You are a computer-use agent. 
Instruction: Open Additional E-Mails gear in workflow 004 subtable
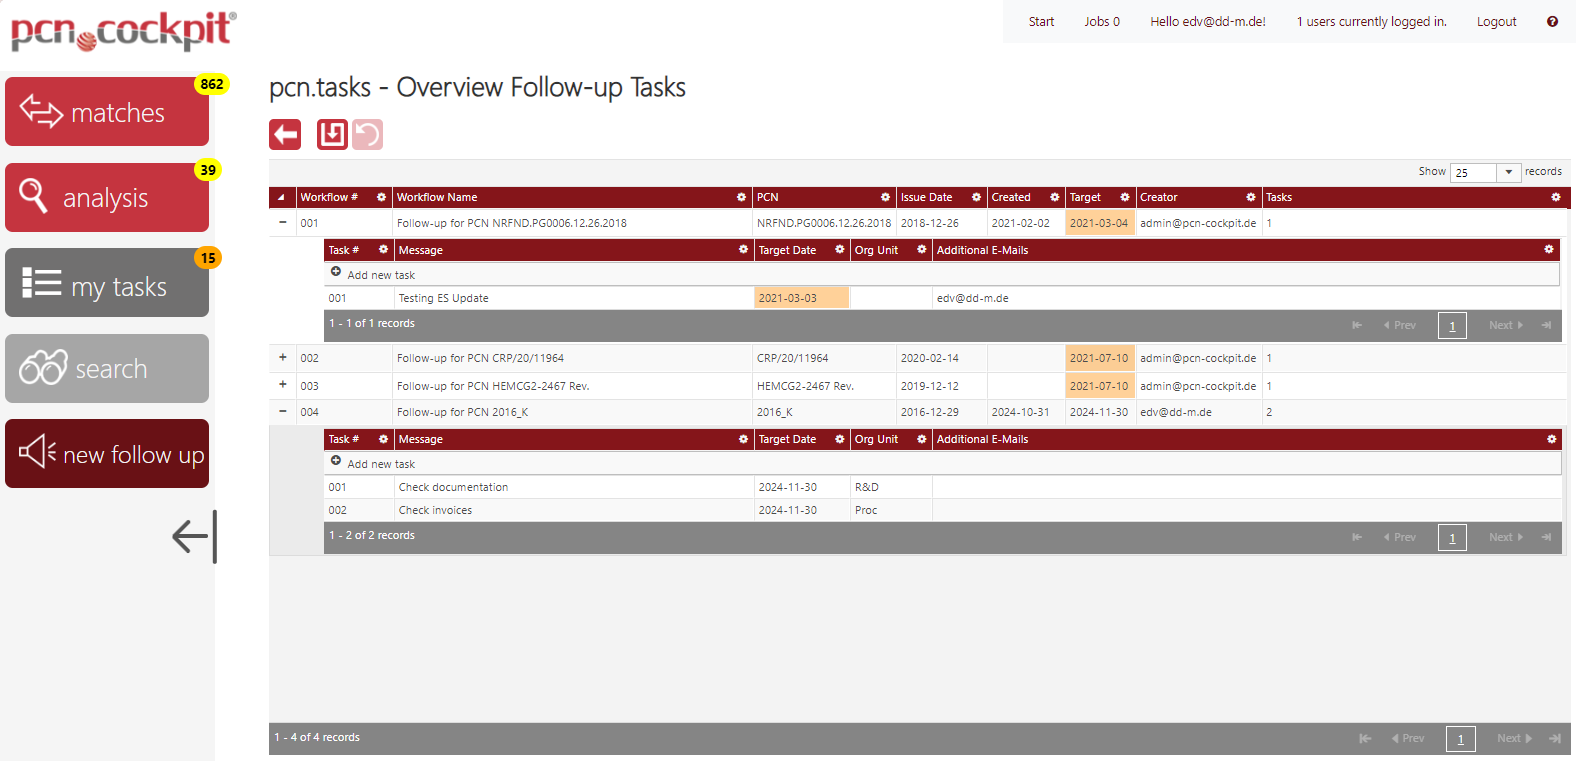(x=1551, y=438)
